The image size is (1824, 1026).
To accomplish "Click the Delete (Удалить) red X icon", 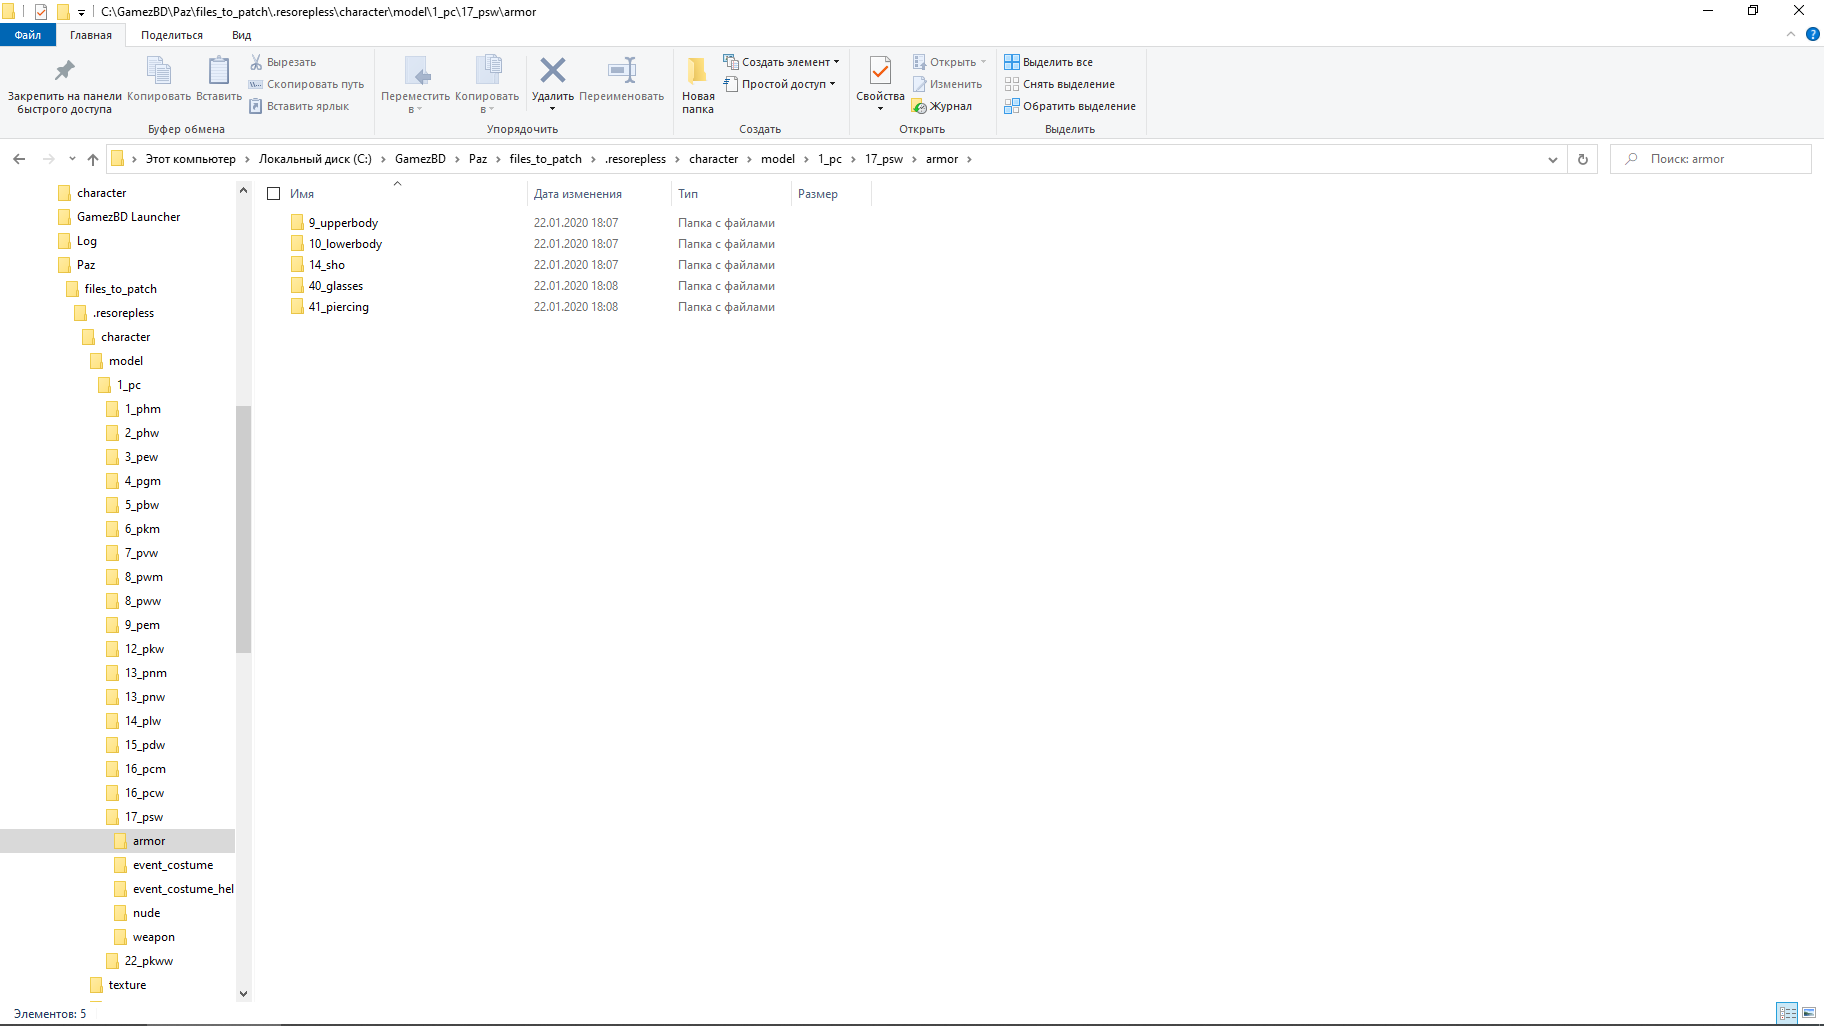I will pyautogui.click(x=552, y=71).
